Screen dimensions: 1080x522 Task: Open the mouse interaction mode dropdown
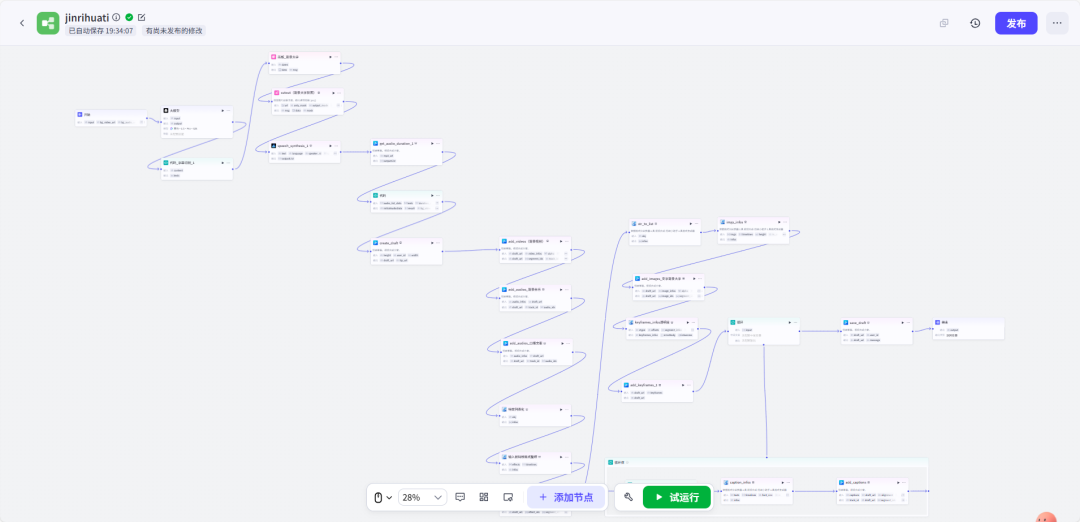pos(383,497)
